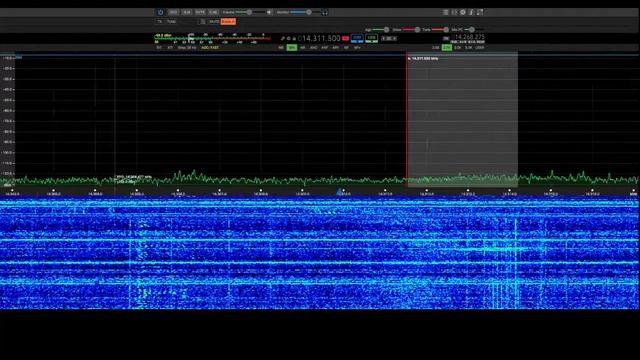
Task: Toggle fullscreen using the expand icon
Action: (x=480, y=12)
